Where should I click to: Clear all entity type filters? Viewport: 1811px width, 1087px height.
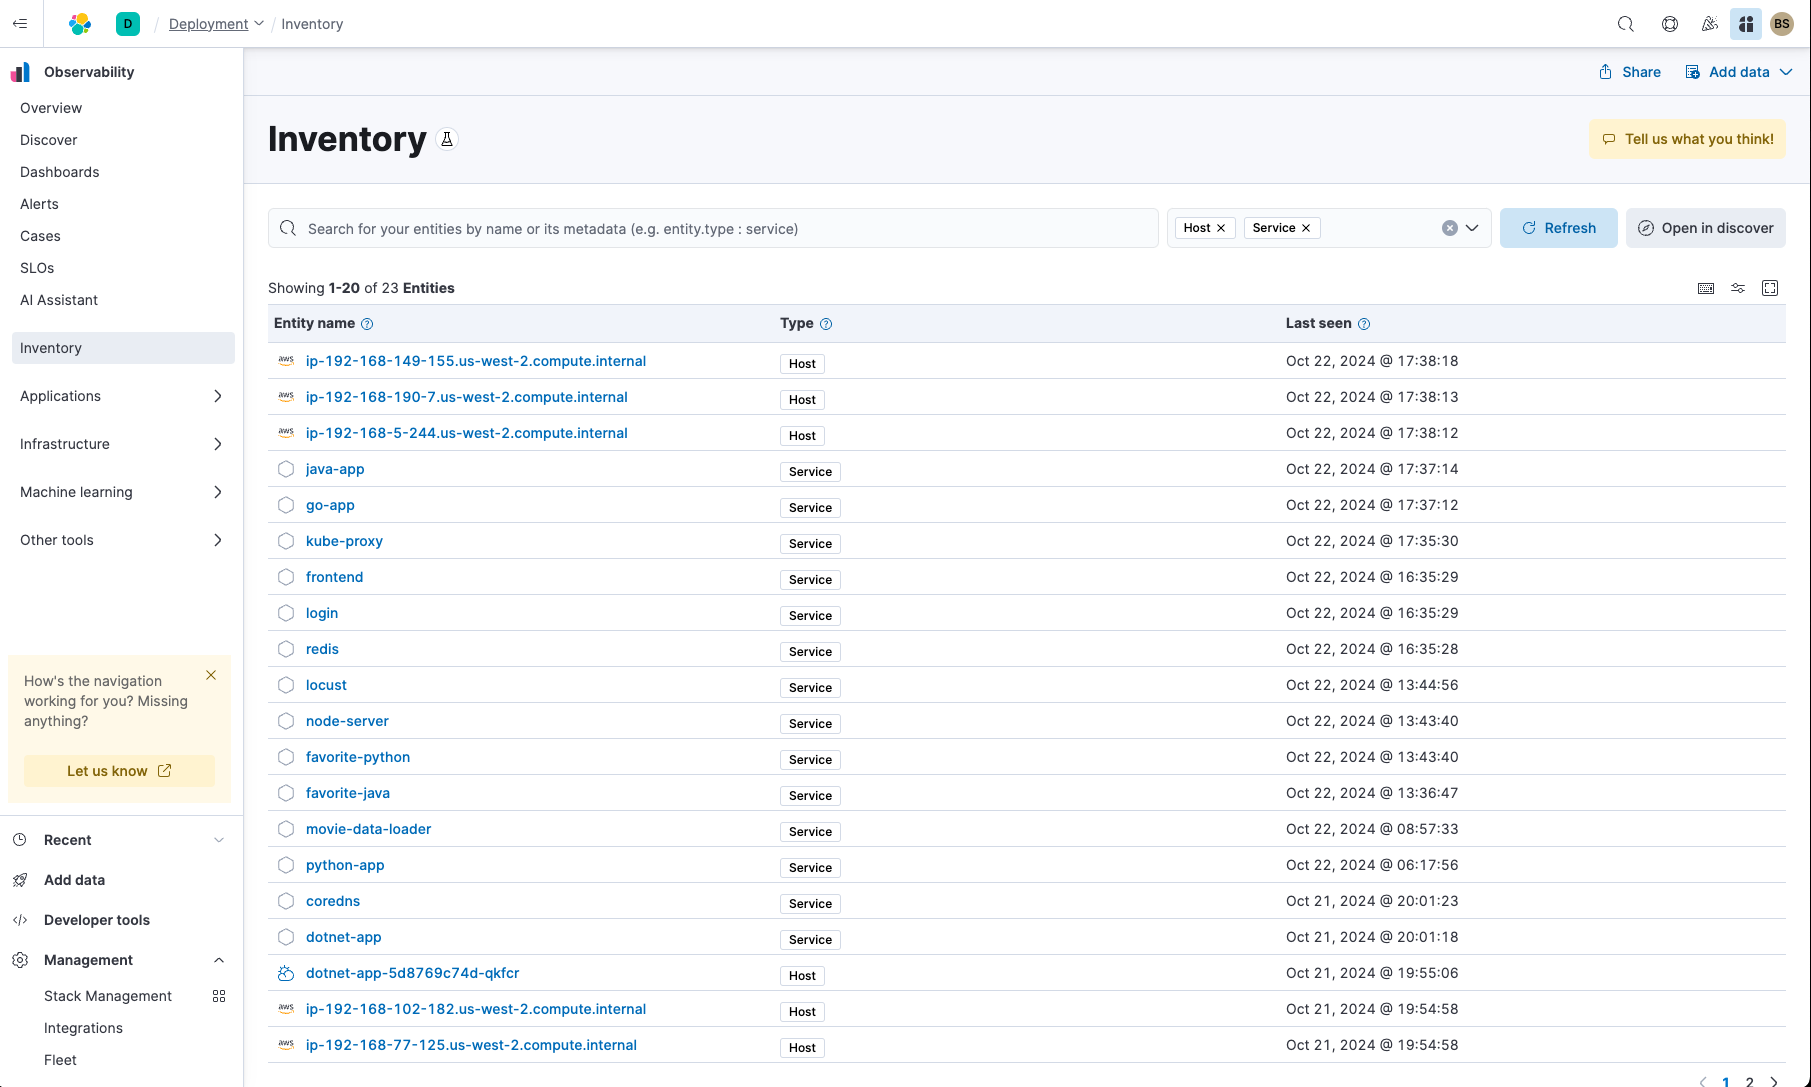click(x=1449, y=228)
